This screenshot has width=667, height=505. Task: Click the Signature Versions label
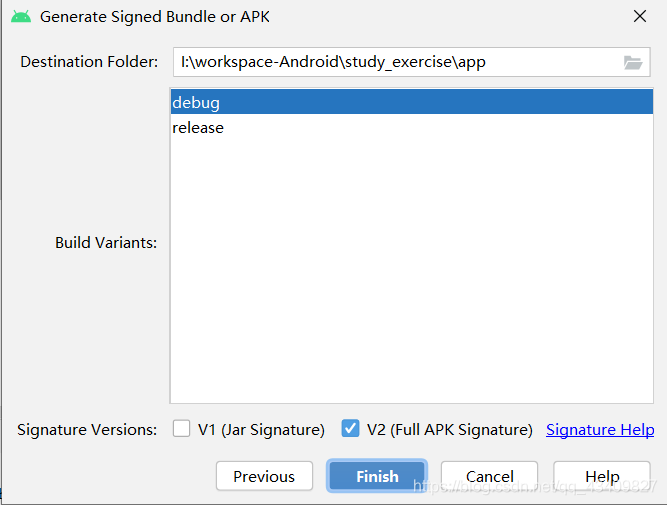click(87, 429)
